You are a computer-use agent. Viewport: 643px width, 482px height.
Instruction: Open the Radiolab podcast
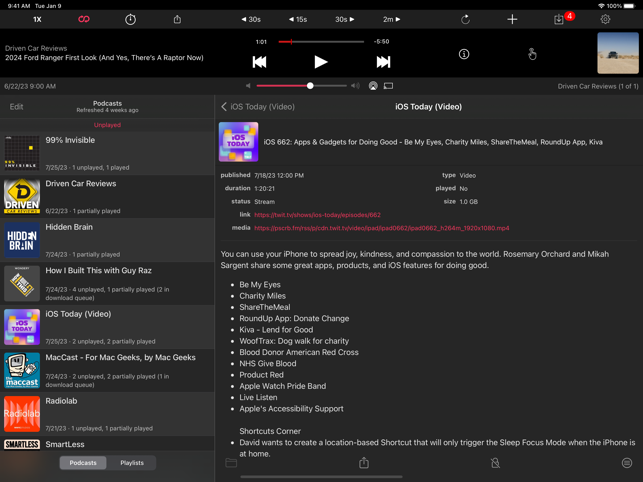click(x=107, y=414)
